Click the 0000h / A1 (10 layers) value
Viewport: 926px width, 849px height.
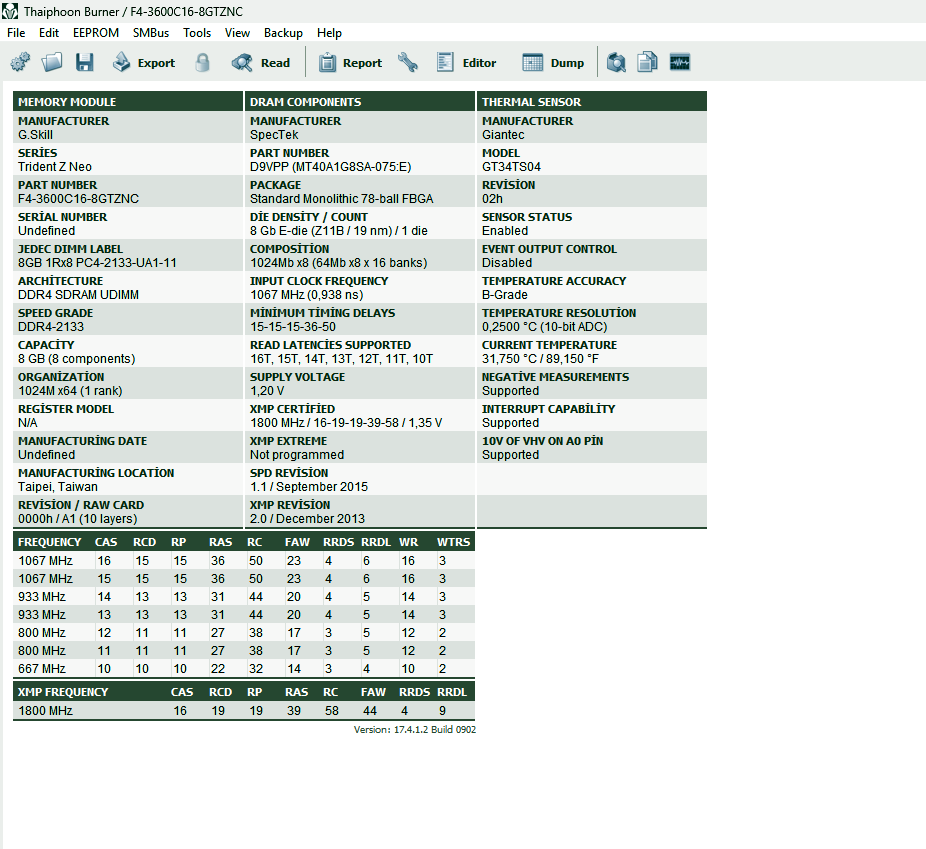point(77,518)
